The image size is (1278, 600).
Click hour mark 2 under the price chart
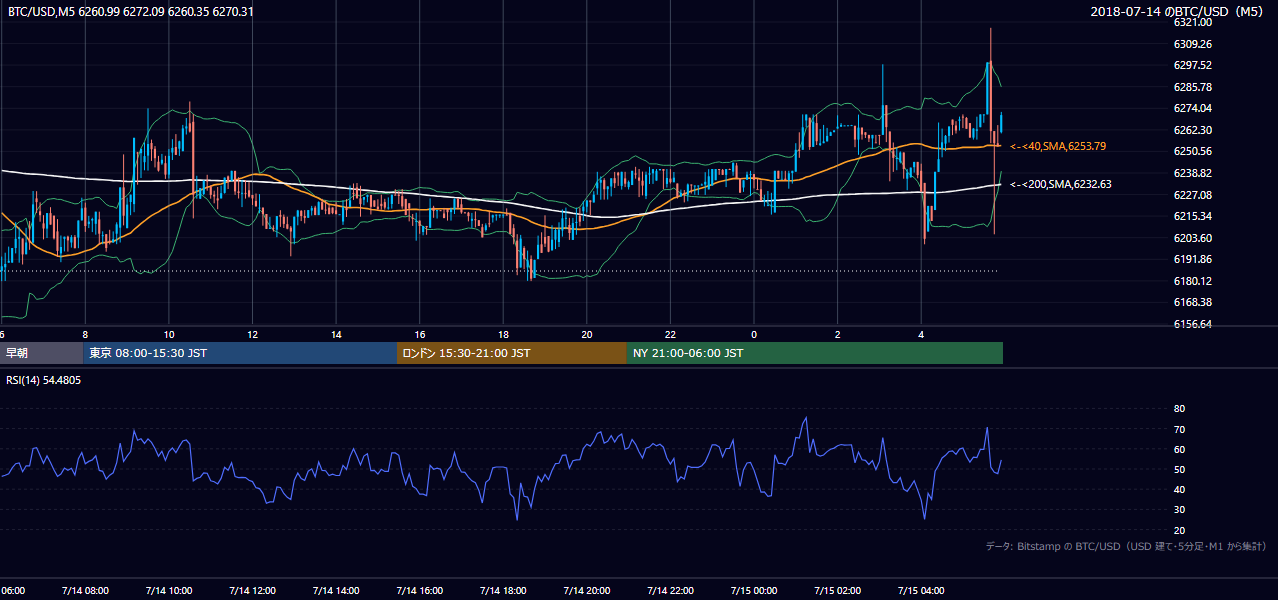click(x=838, y=335)
